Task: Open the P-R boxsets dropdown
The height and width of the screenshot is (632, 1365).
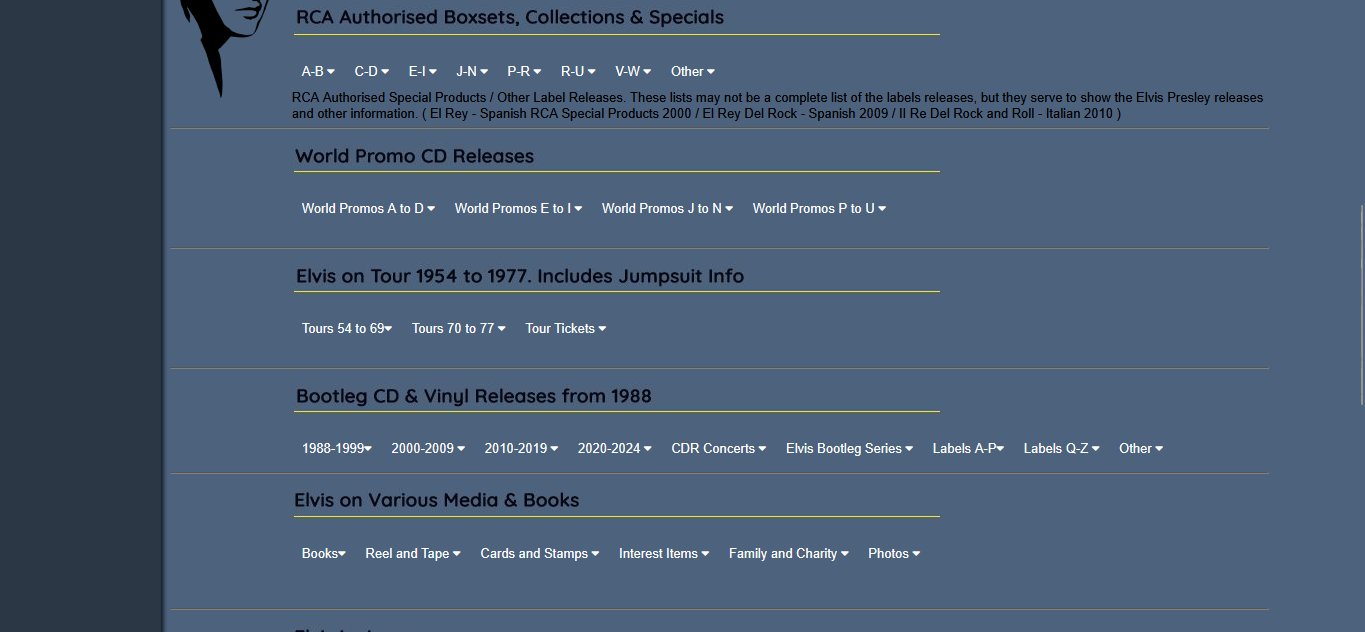Action: tap(524, 71)
